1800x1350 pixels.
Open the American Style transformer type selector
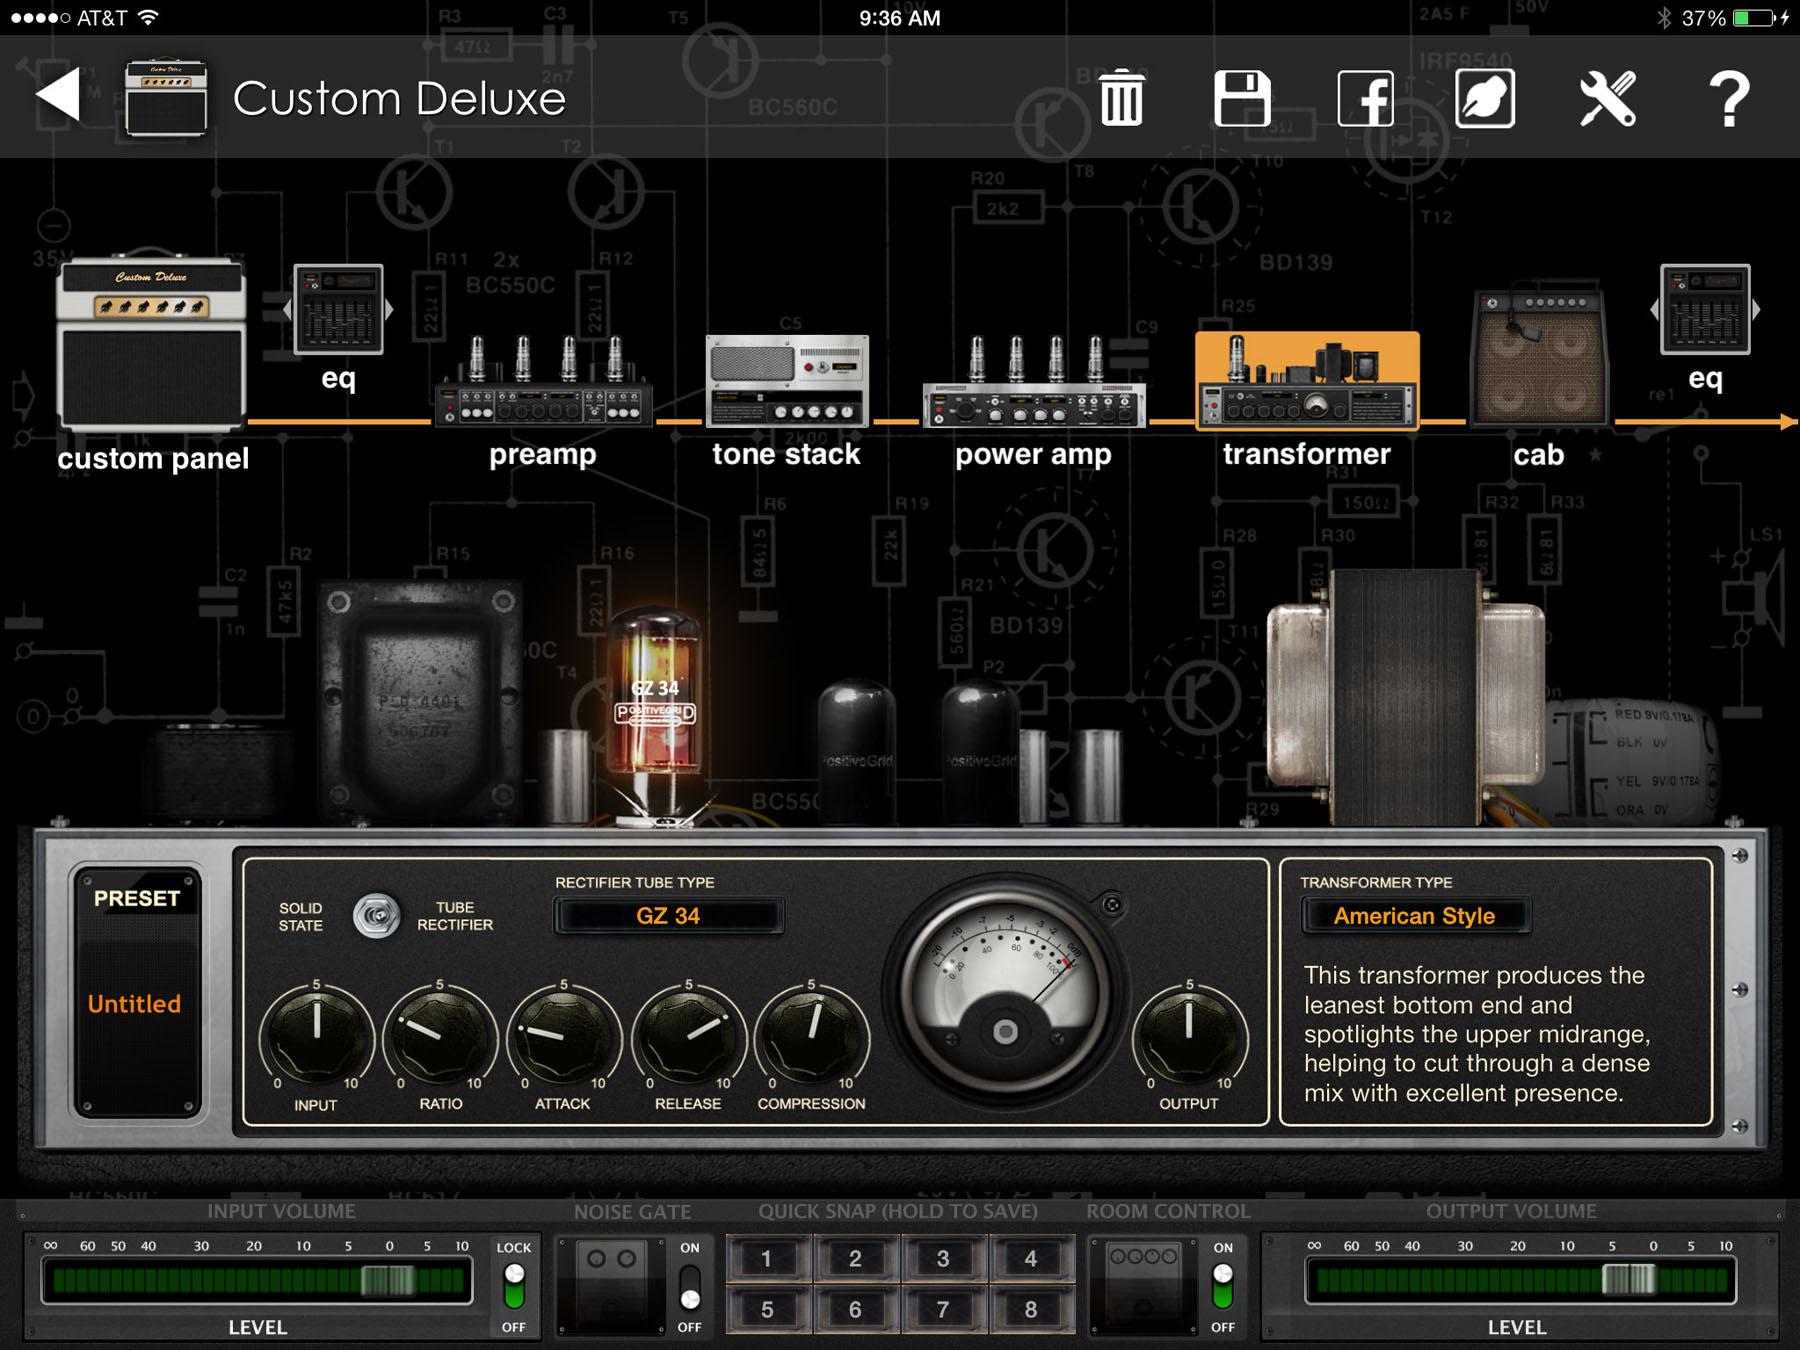coord(1414,916)
